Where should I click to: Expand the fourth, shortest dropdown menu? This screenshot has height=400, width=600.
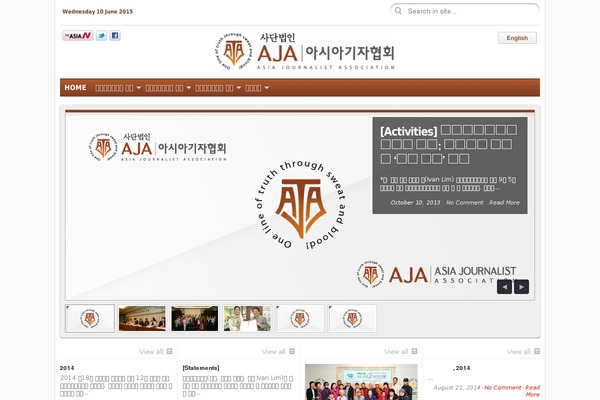257,88
